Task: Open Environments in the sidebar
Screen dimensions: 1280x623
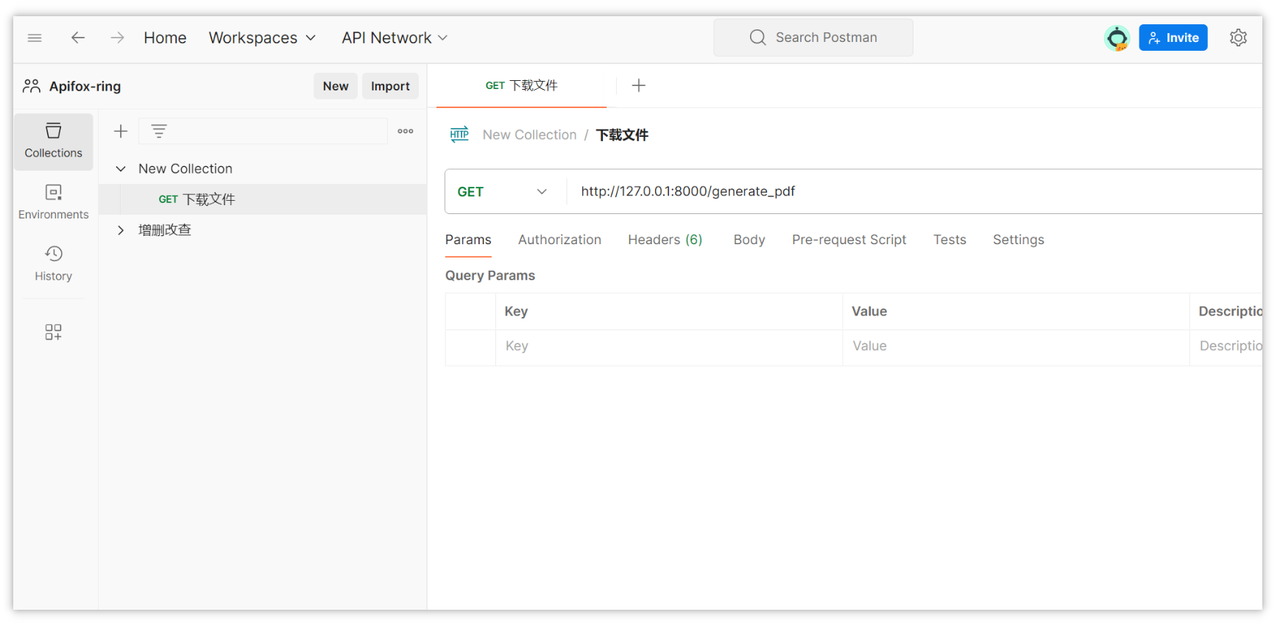Action: point(53,202)
